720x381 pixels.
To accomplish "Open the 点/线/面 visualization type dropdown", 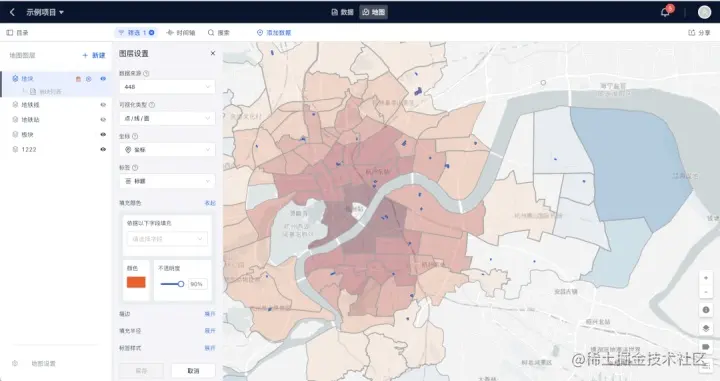I will (167, 118).
